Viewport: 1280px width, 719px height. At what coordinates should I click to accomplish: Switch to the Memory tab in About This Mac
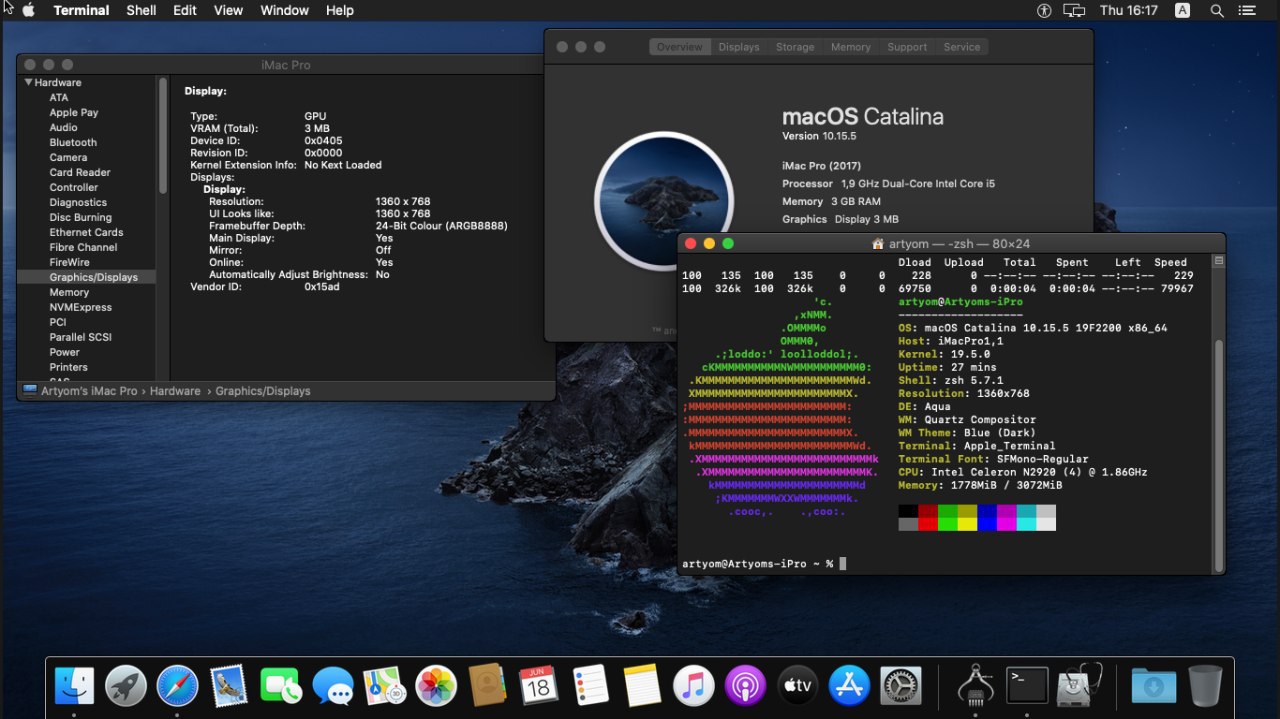point(851,47)
